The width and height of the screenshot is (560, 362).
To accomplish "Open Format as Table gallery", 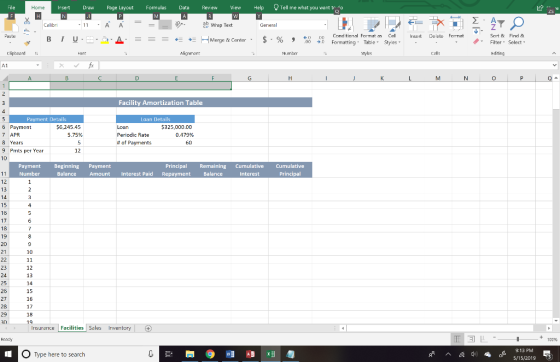I will pos(371,31).
